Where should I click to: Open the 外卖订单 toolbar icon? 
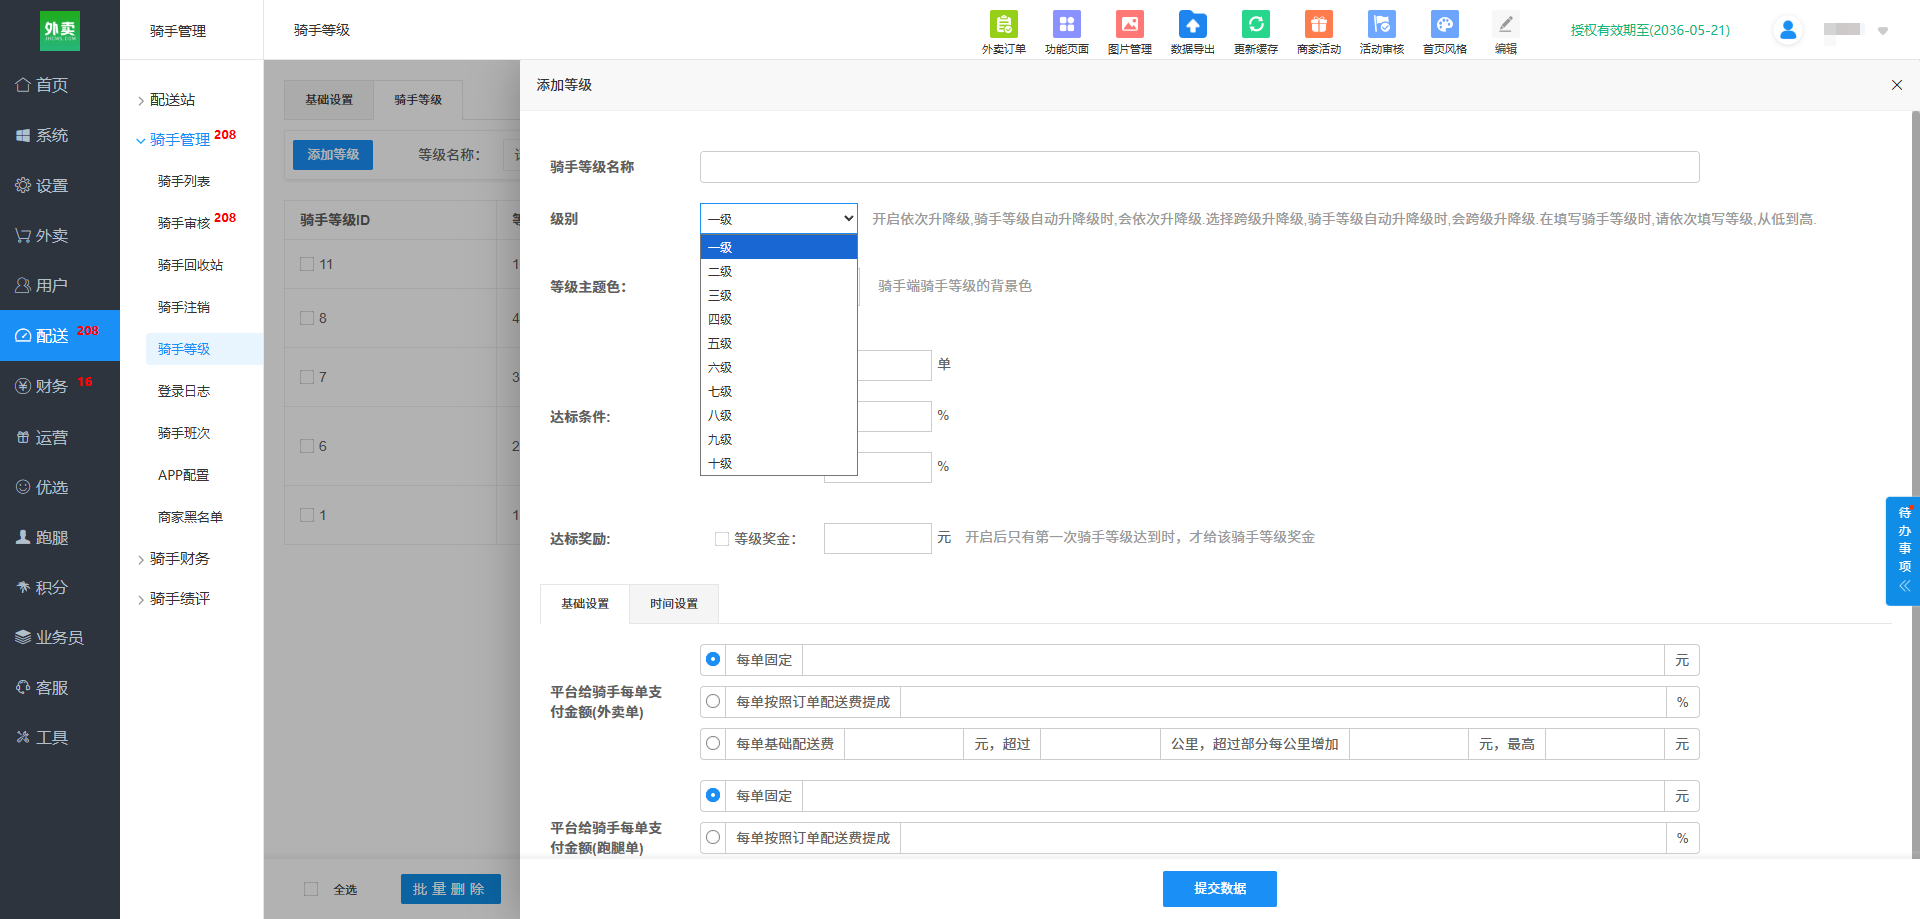[1003, 32]
